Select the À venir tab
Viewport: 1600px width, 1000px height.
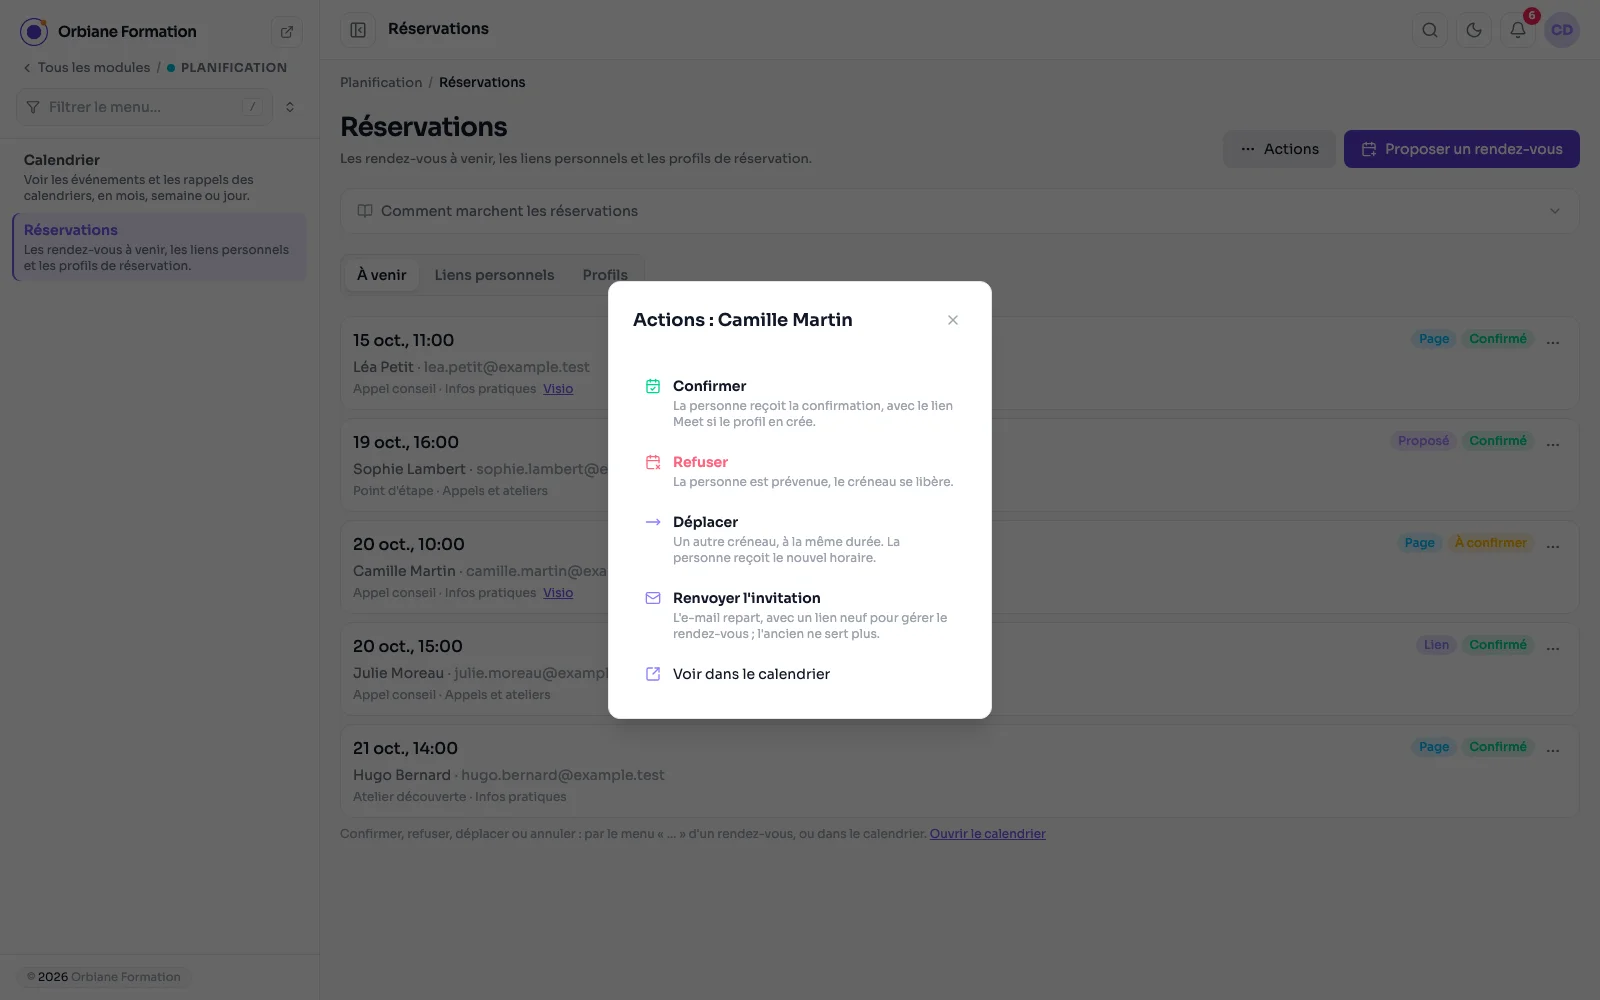(x=382, y=275)
